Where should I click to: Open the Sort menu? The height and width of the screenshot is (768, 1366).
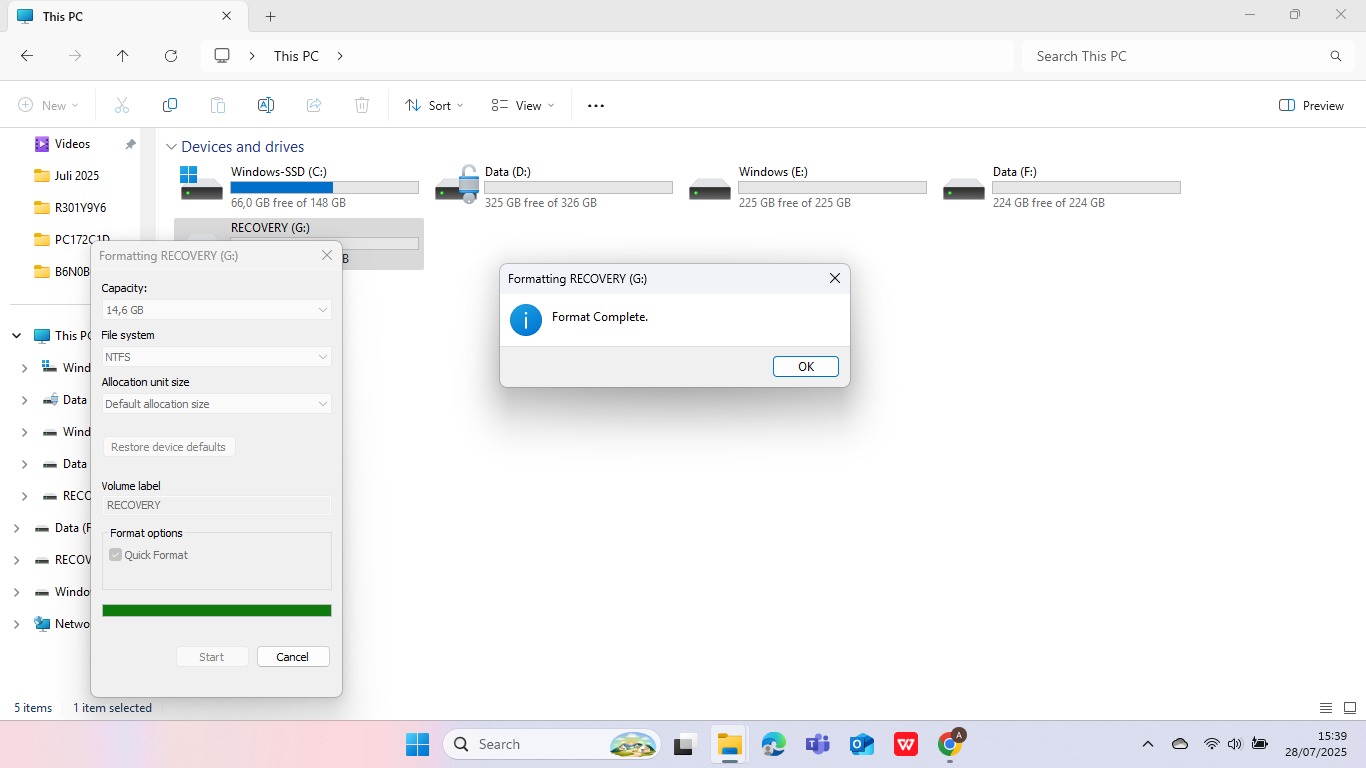click(434, 105)
